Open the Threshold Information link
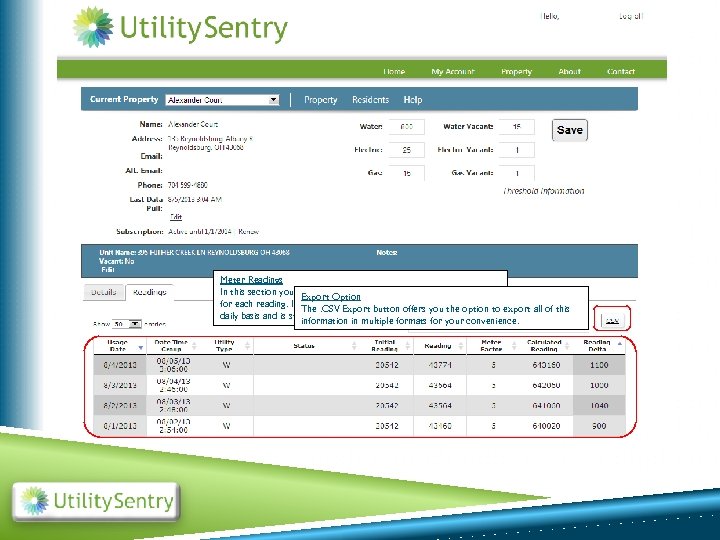 tap(544, 191)
